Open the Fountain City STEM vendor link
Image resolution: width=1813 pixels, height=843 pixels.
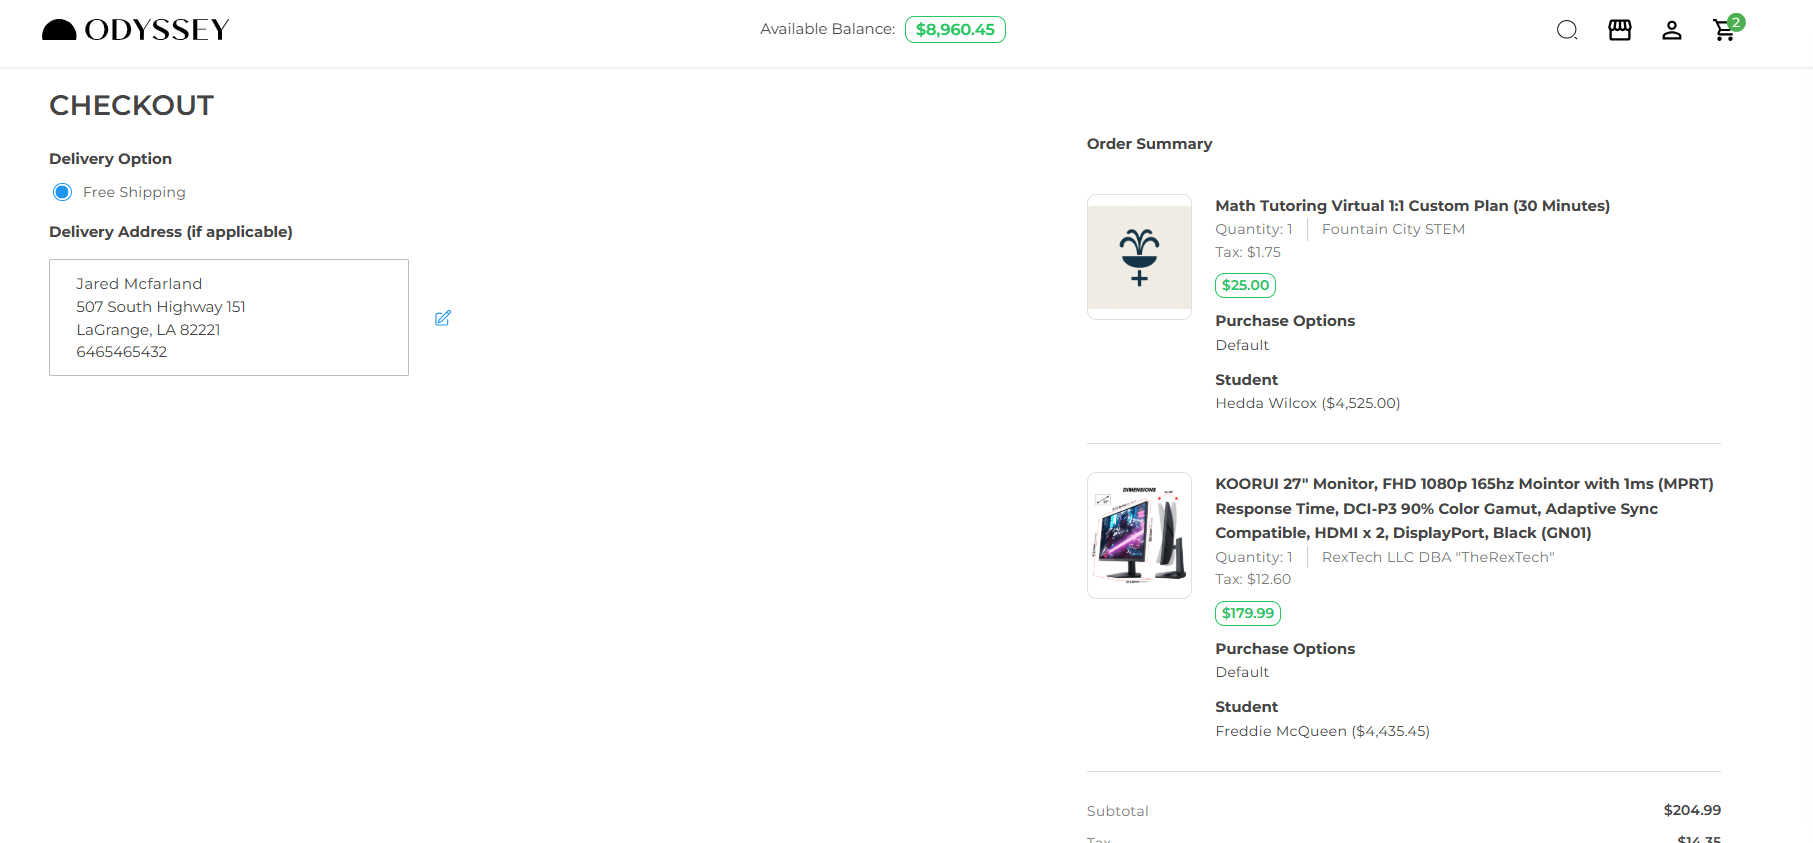tap(1392, 229)
